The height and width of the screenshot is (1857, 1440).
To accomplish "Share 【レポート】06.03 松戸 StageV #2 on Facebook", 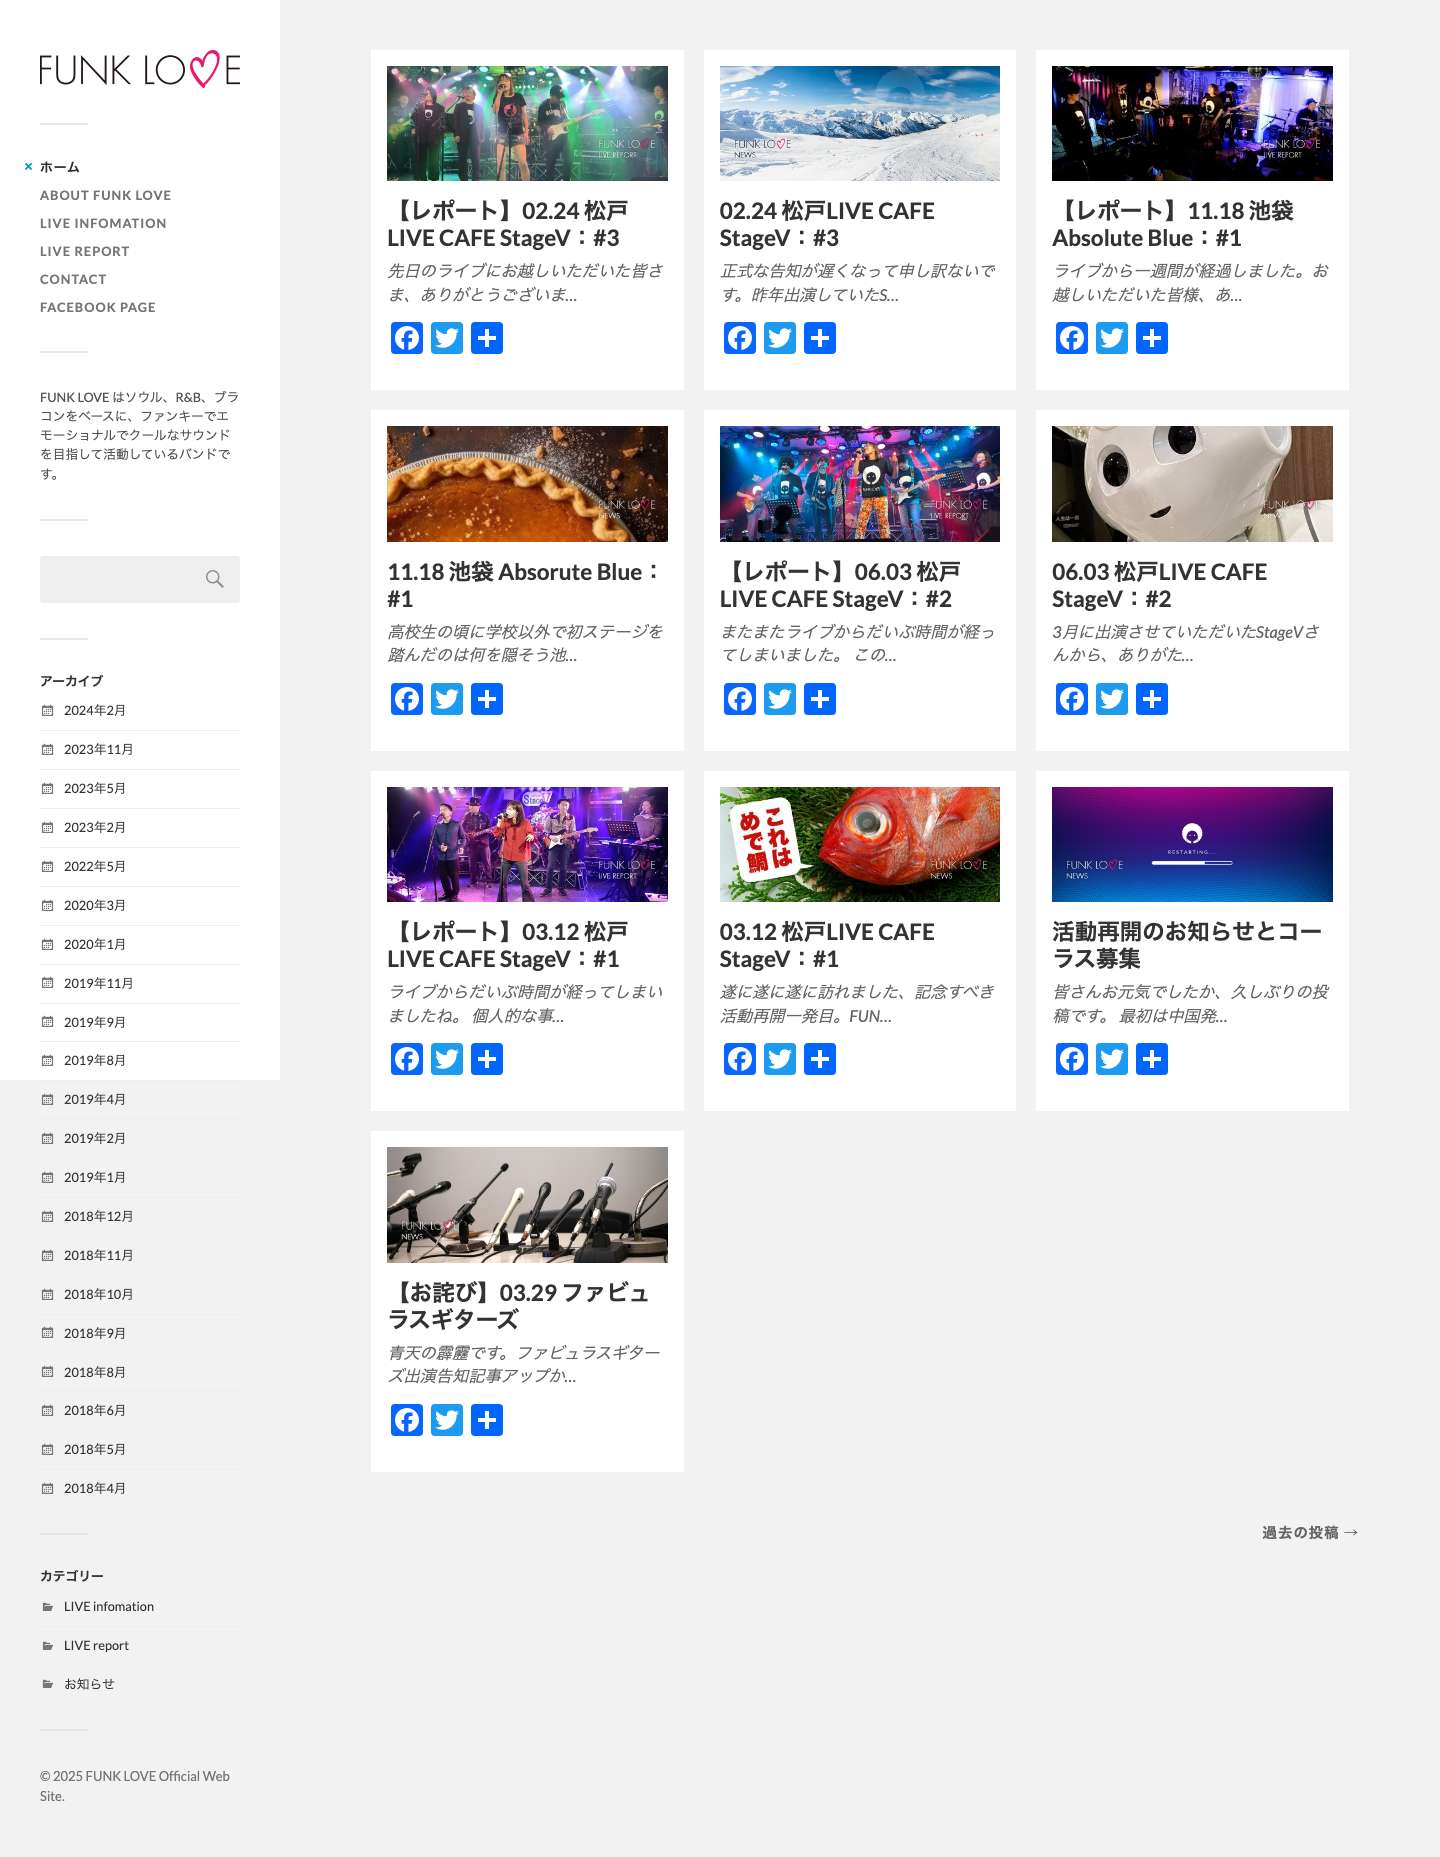I will [x=740, y=699].
